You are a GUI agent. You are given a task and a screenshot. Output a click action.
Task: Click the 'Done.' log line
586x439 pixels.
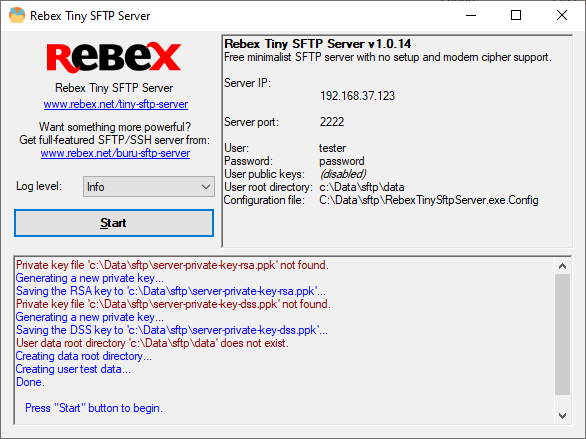30,382
